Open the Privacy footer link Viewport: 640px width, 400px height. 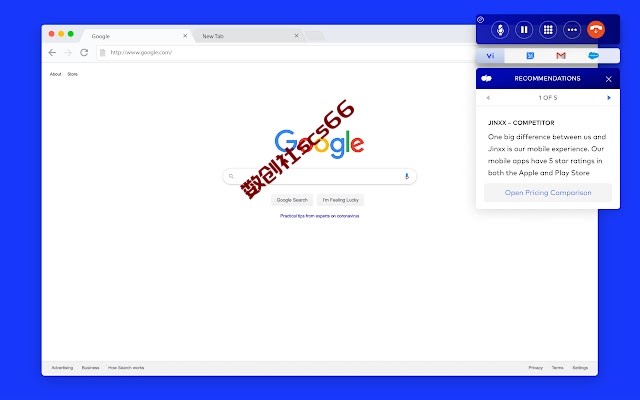536,368
